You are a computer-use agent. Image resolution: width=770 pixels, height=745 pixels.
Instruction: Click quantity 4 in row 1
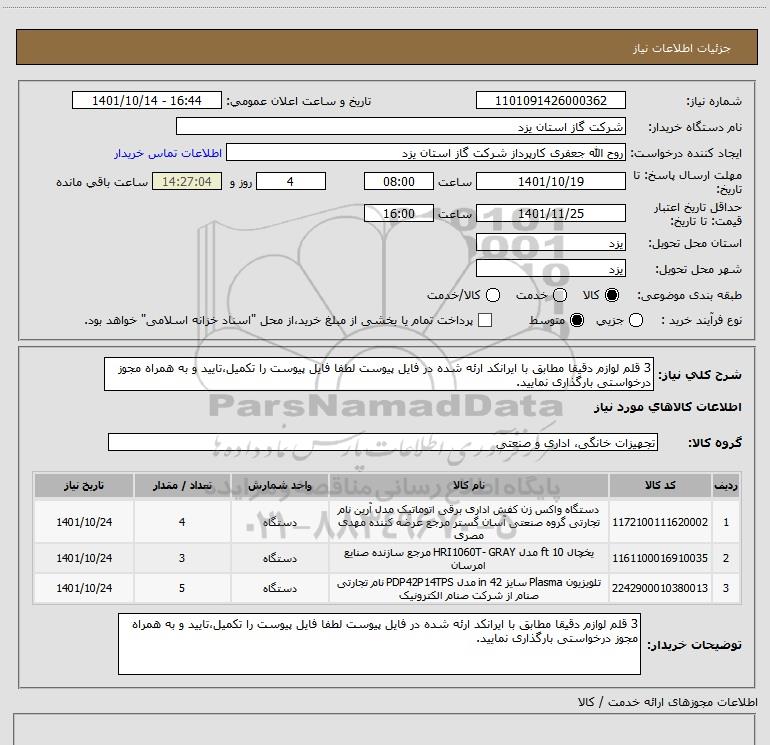[x=182, y=522]
